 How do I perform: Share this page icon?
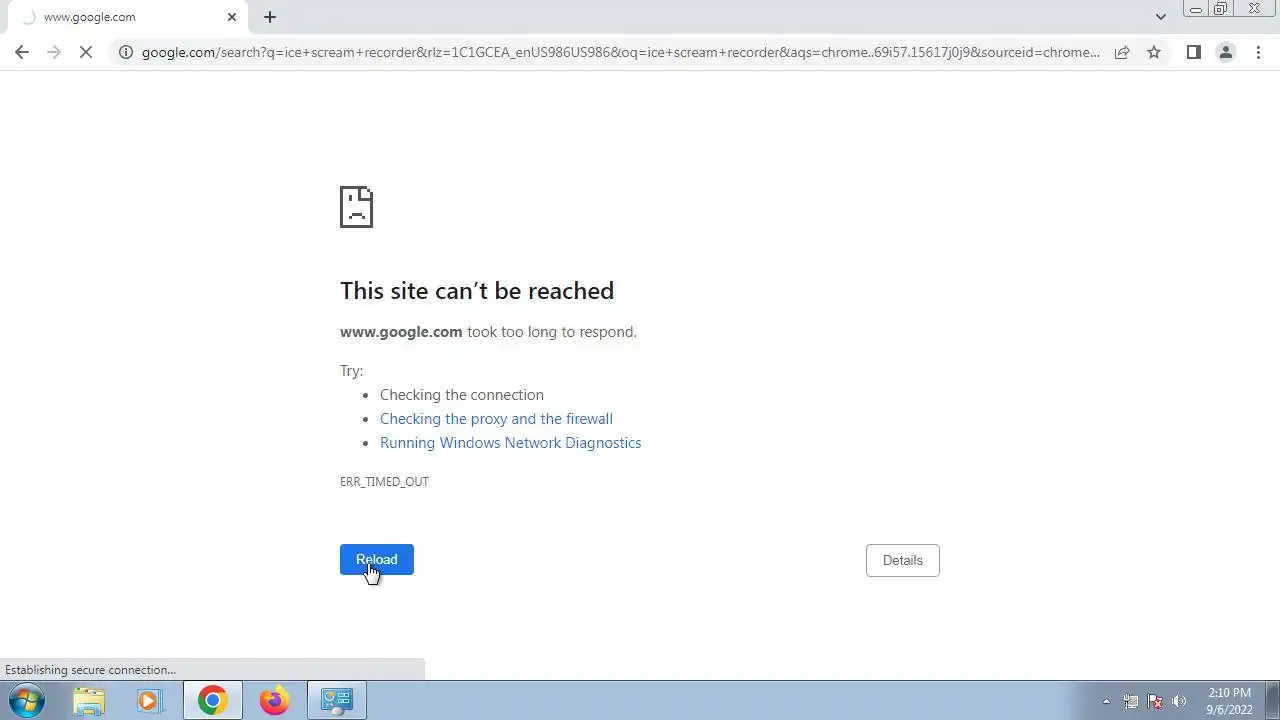pos(1122,52)
